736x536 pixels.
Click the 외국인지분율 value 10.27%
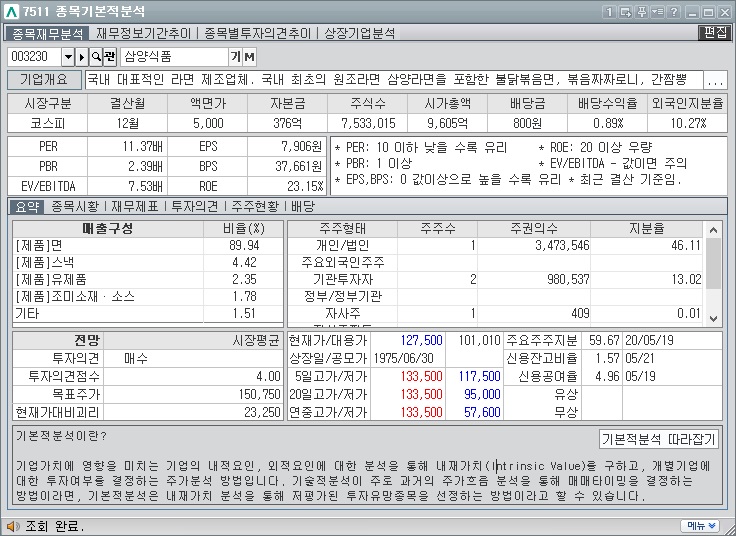688,123
